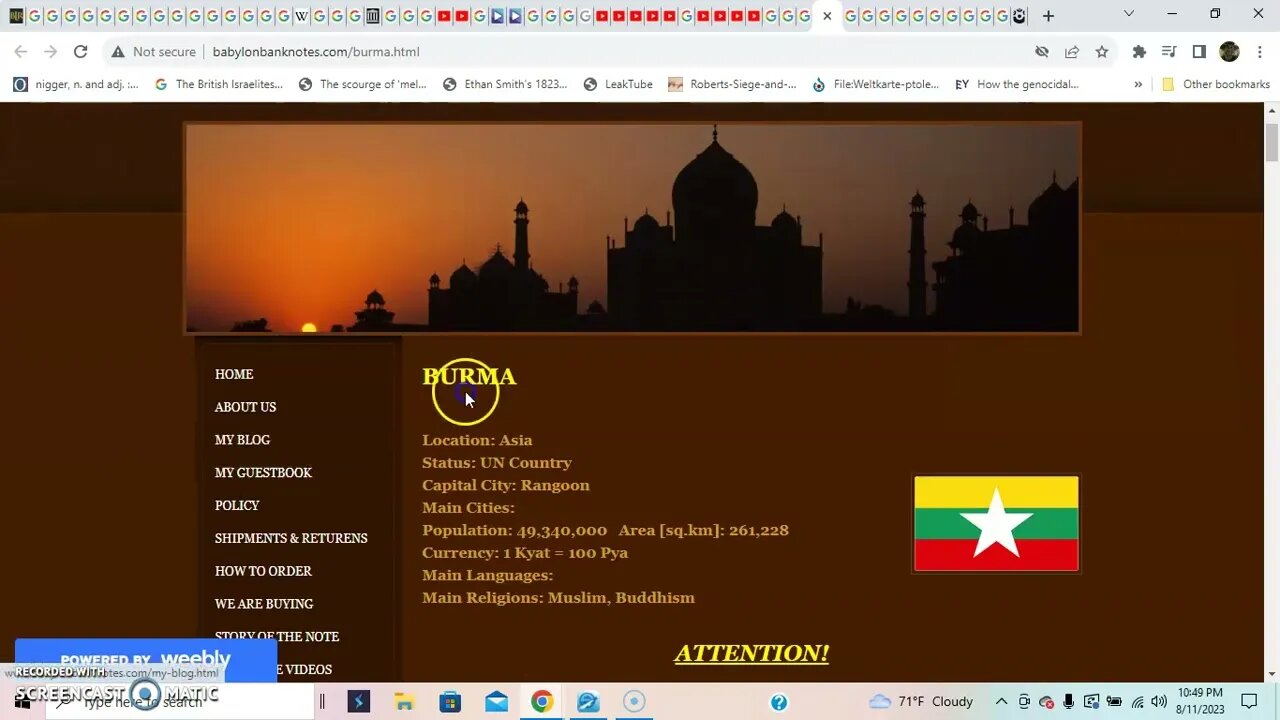Open the Mail app from the taskbar
Image resolution: width=1280 pixels, height=720 pixels.
496,702
